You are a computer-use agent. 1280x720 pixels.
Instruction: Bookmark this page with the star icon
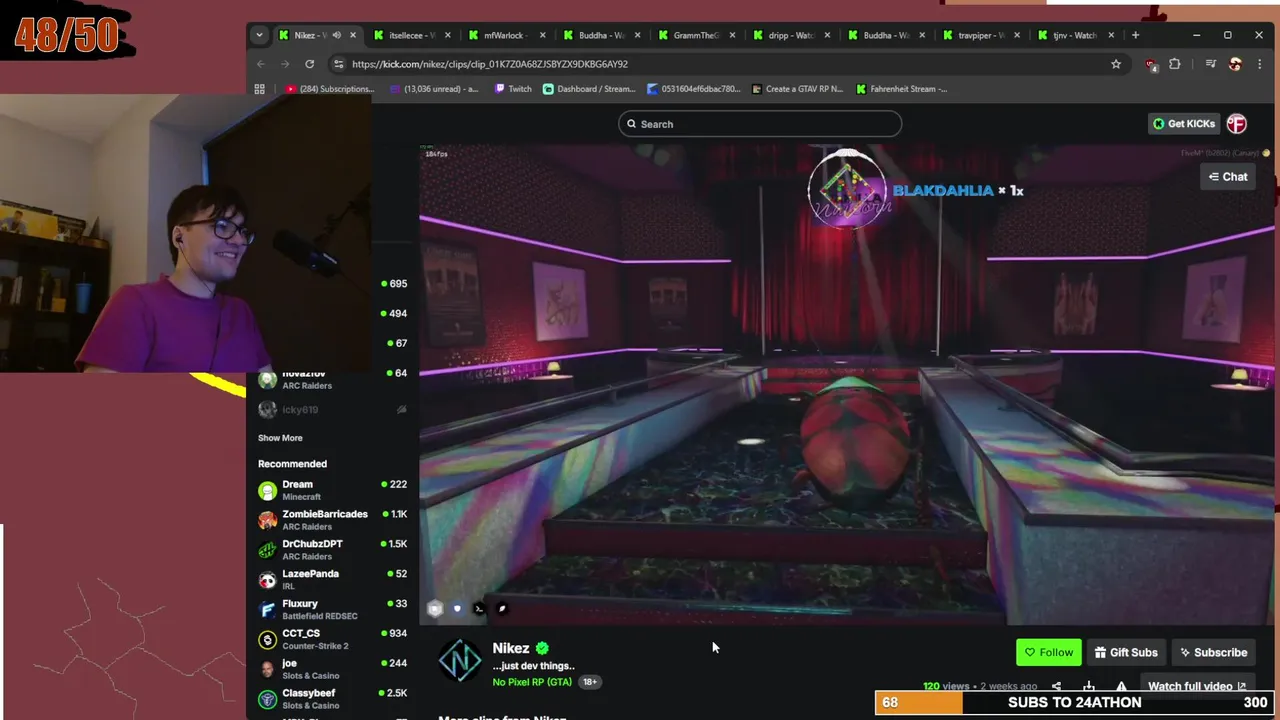[x=1116, y=64]
